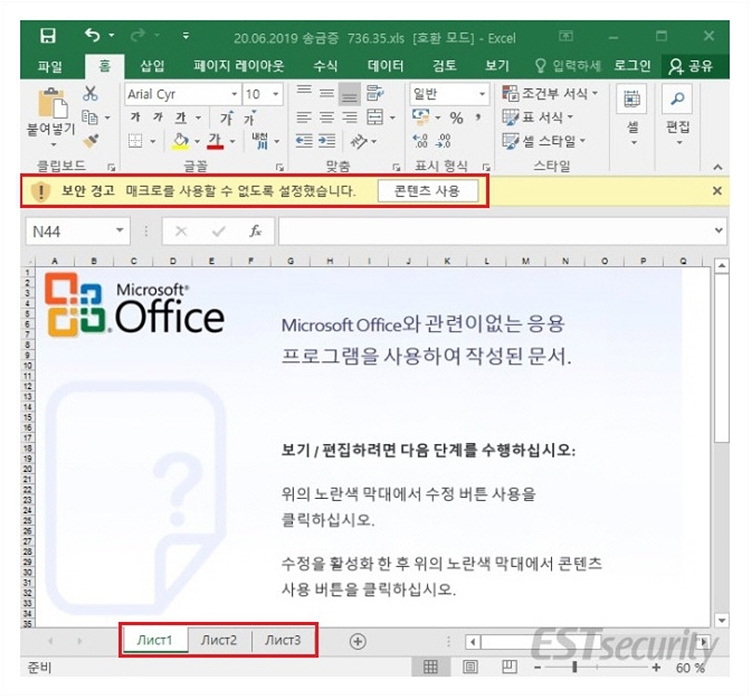The width and height of the screenshot is (750, 697).
Task: Apply red font color 가
Action: (x=215, y=141)
